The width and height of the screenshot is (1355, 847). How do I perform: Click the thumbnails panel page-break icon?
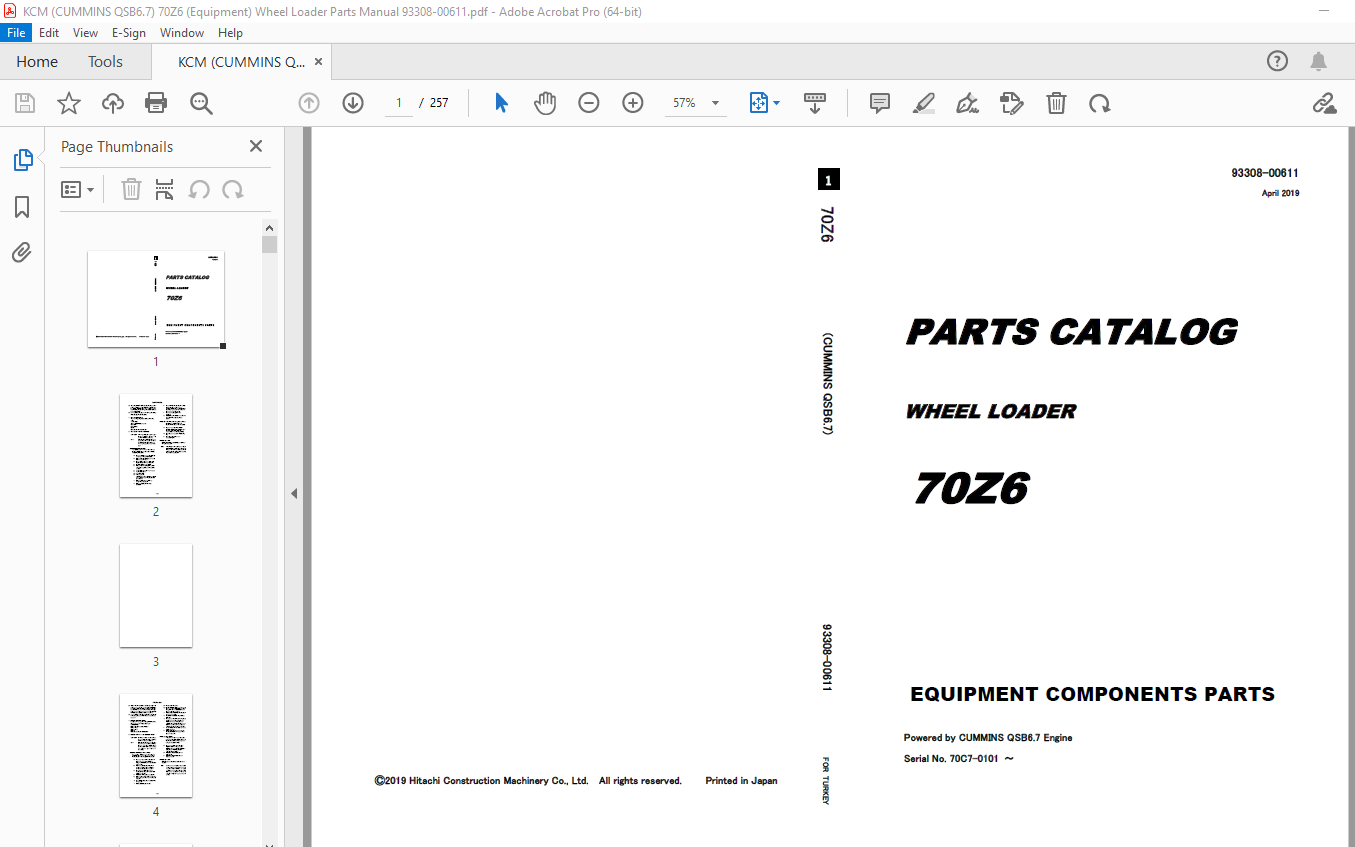click(x=165, y=189)
